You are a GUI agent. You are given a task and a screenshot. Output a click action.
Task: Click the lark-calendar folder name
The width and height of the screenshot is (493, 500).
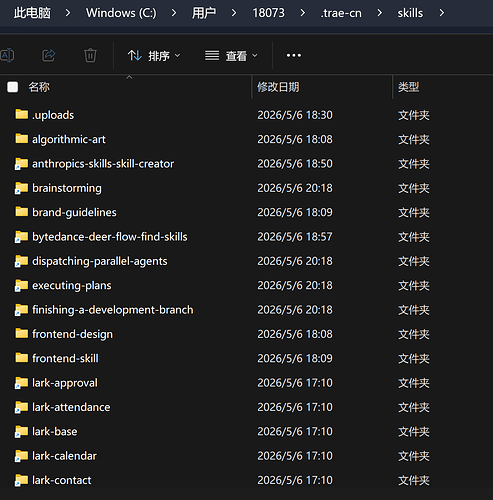tap(64, 456)
